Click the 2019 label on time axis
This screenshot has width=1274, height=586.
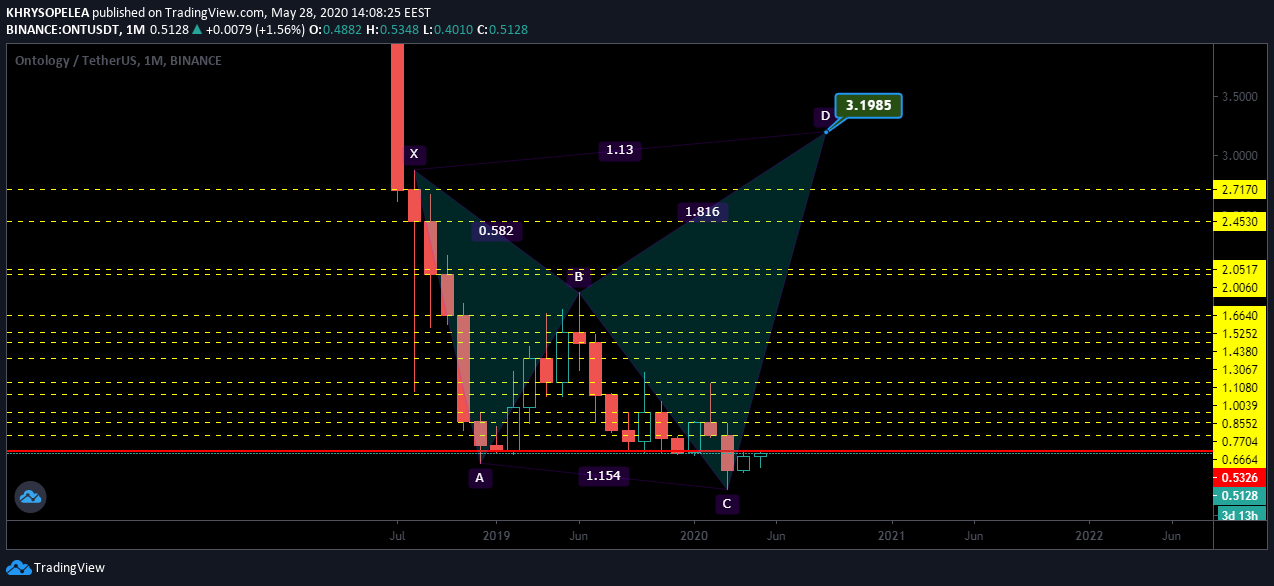pyautogui.click(x=496, y=536)
